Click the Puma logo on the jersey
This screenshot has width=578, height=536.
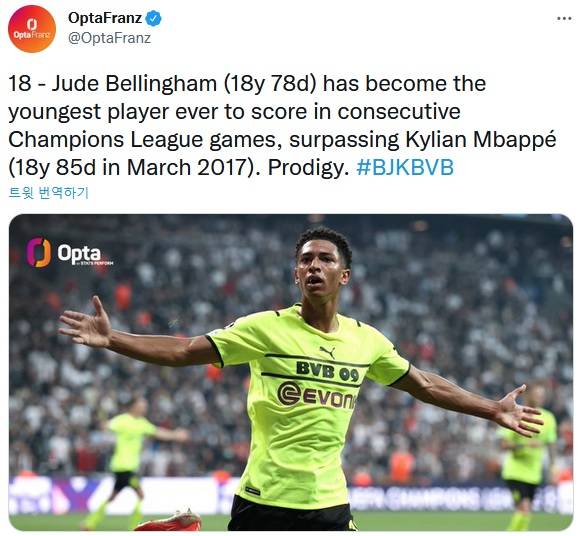327,351
